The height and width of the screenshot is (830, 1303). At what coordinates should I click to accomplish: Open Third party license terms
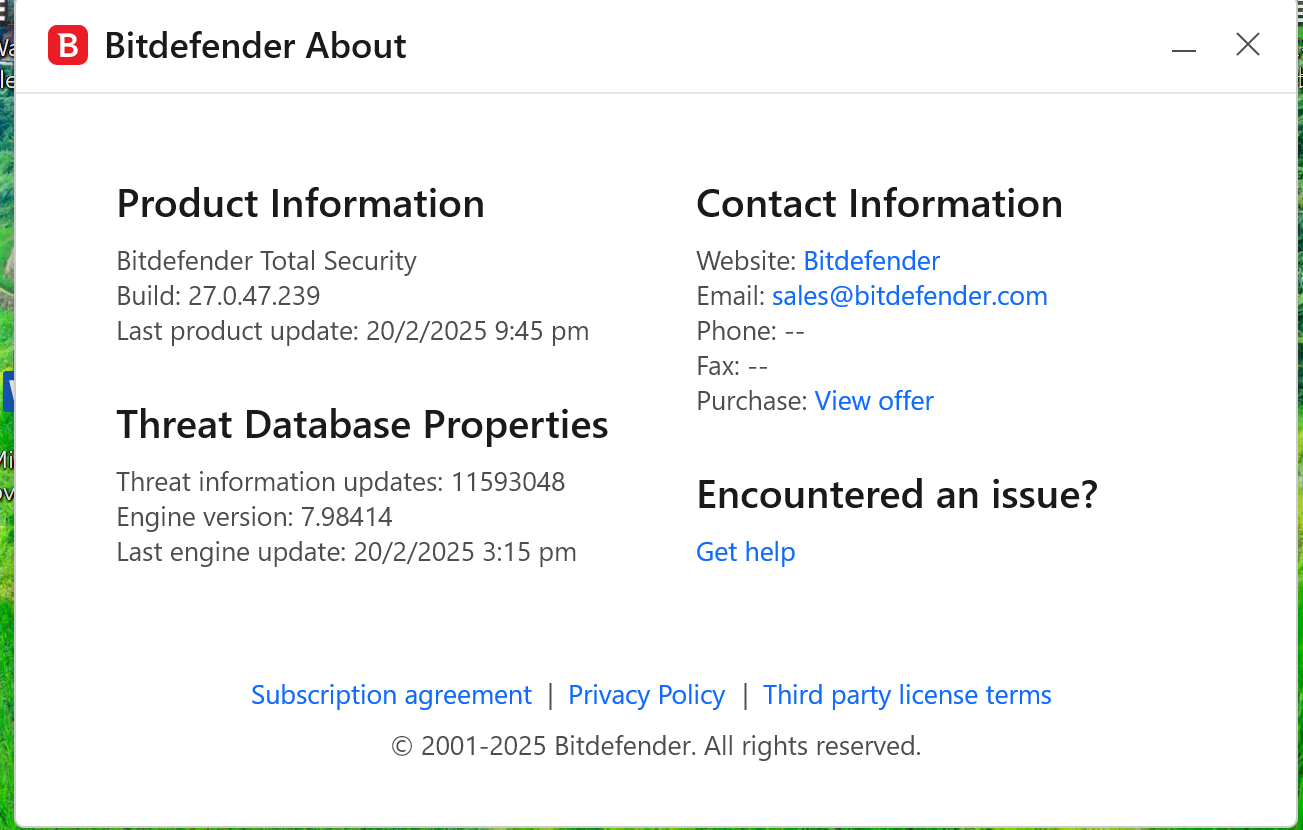907,696
